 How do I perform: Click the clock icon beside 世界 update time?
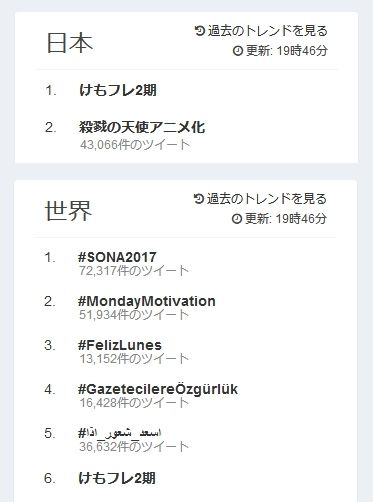pyautogui.click(x=236, y=219)
